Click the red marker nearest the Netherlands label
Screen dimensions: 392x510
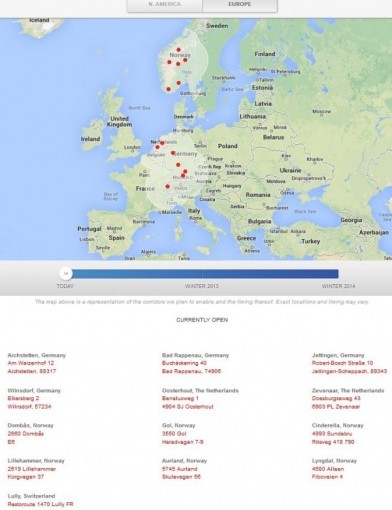[162, 143]
